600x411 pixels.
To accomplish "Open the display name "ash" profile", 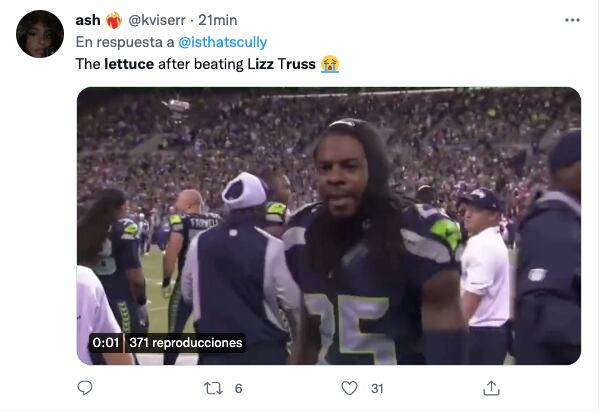I will tap(87, 20).
